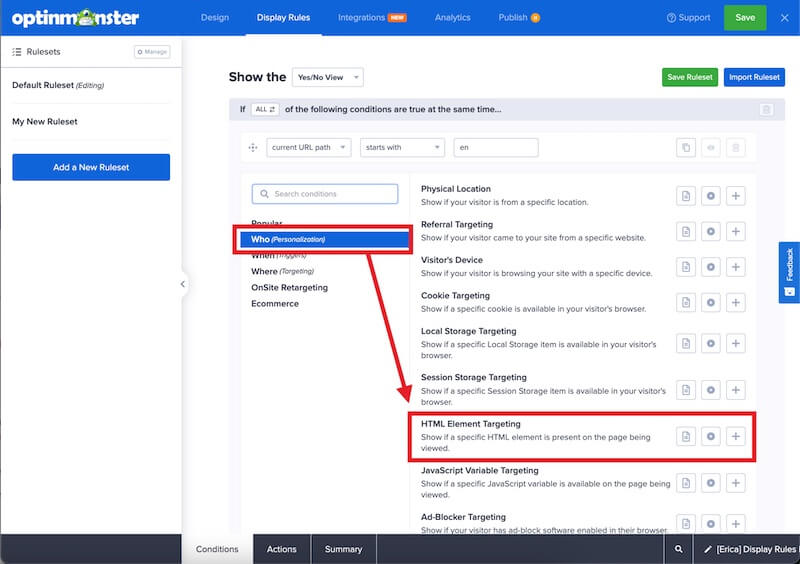Play JavaScript Variable Targeting video icon

(711, 483)
